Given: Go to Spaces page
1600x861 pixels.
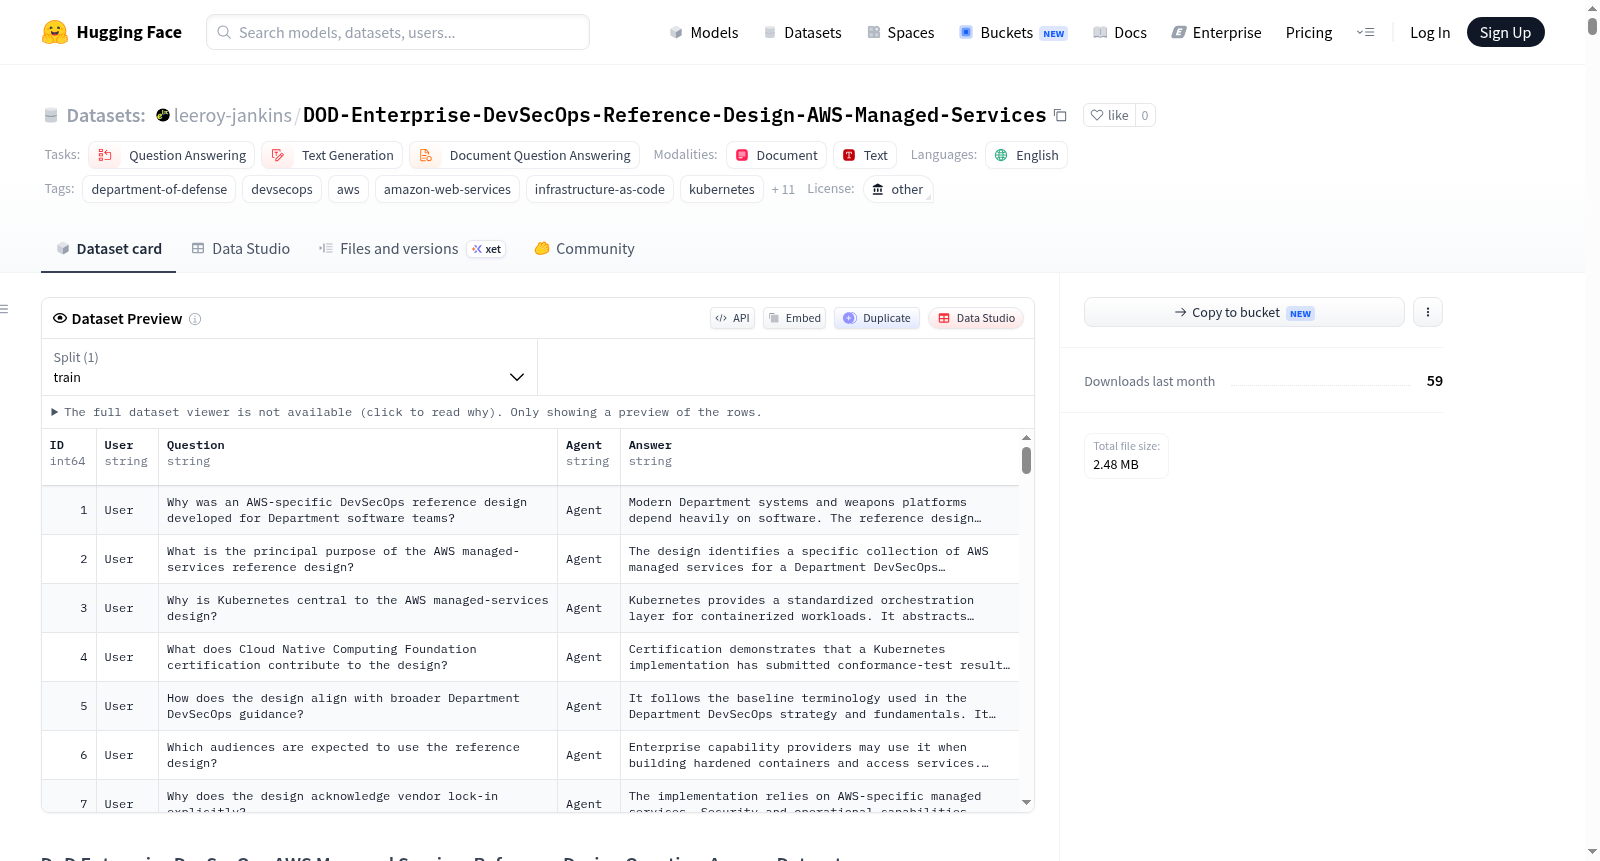Looking at the screenshot, I should pos(901,32).
